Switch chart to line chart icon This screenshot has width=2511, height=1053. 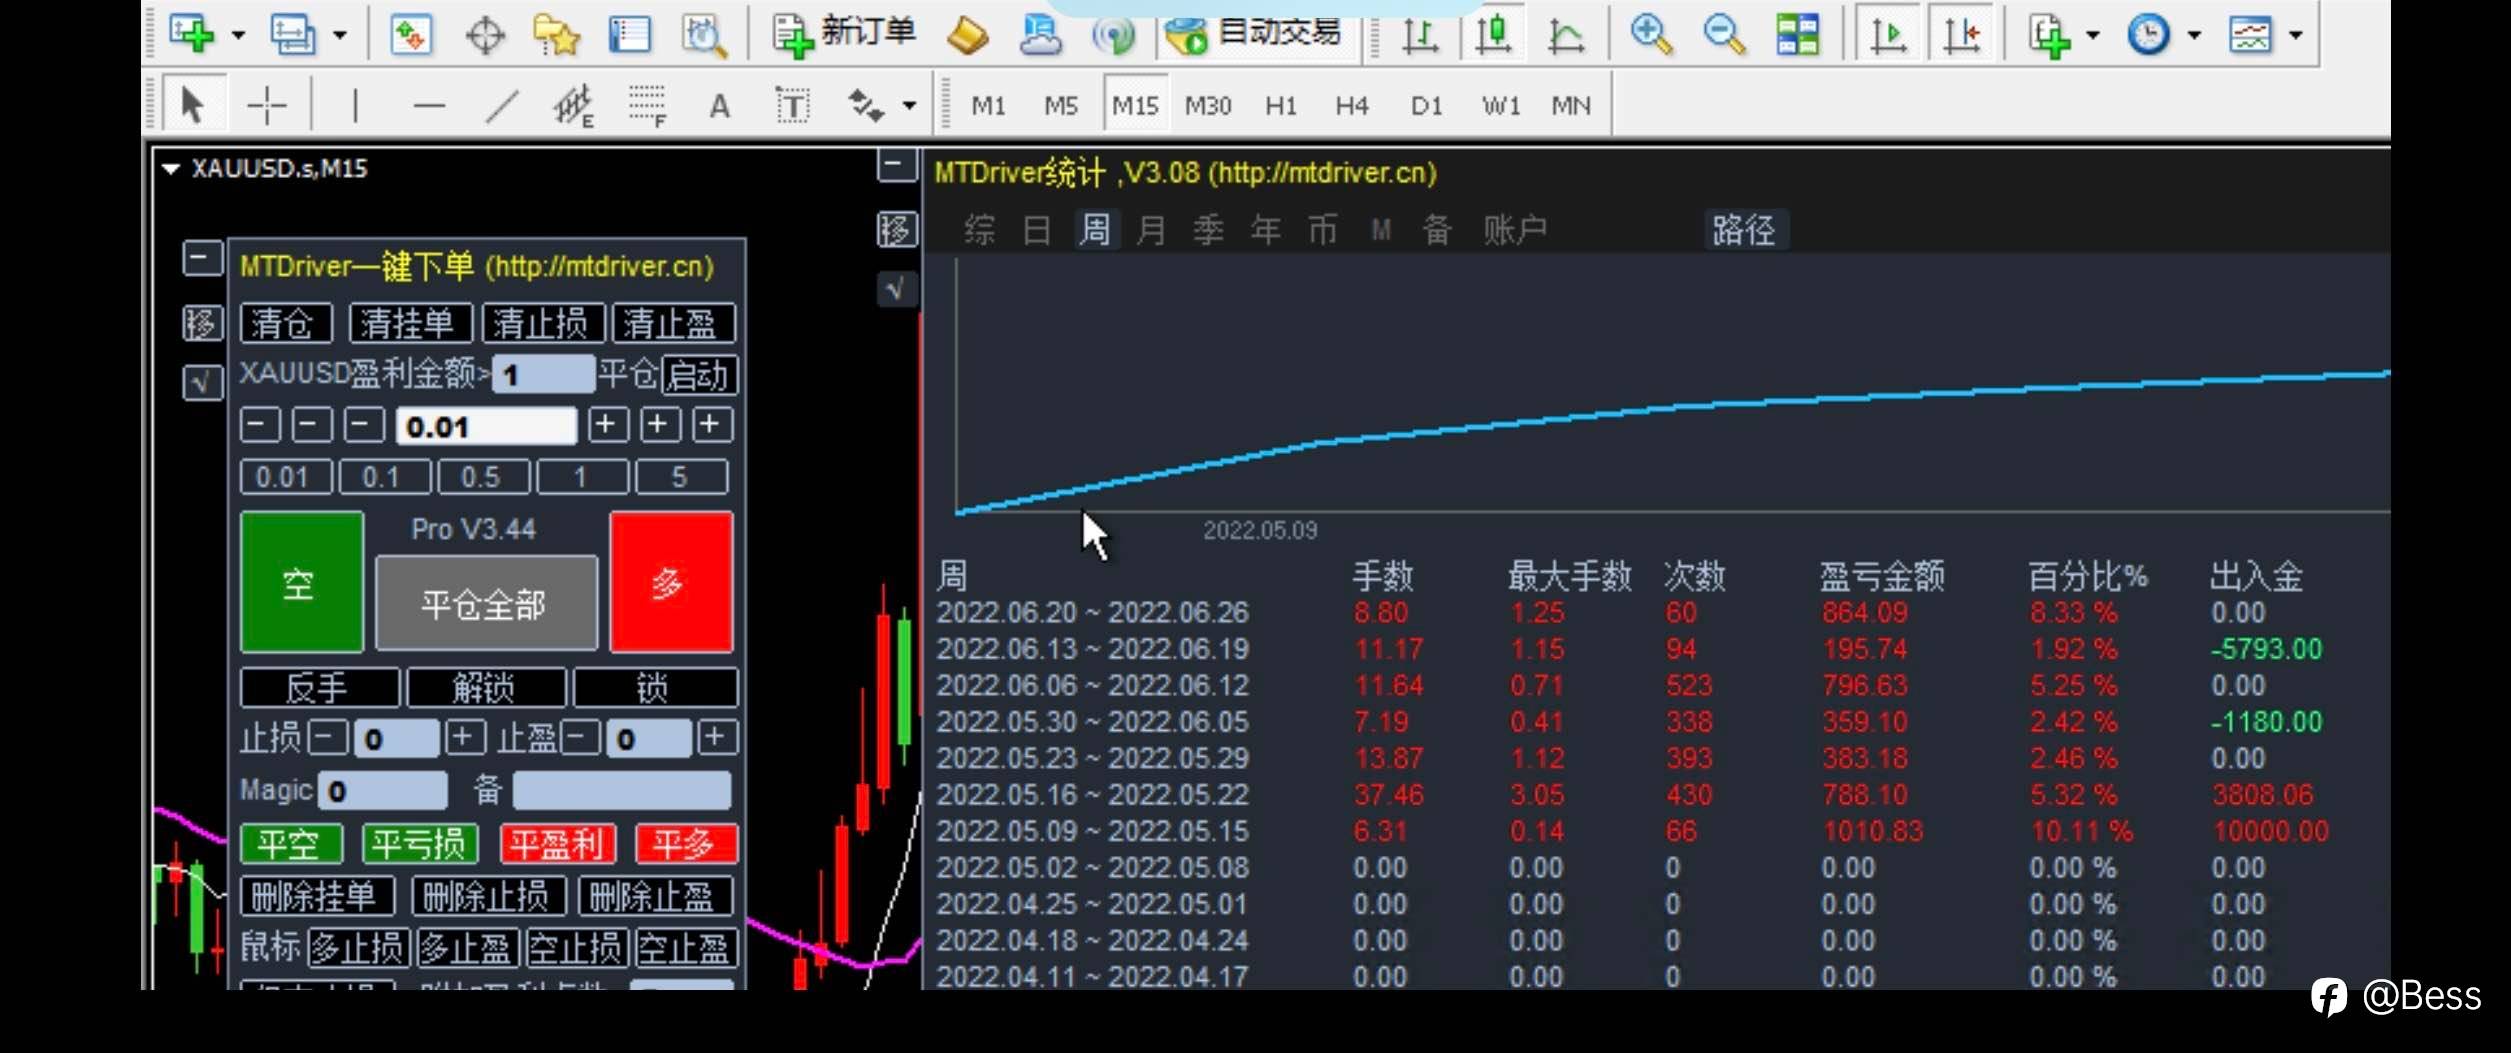click(x=1565, y=36)
